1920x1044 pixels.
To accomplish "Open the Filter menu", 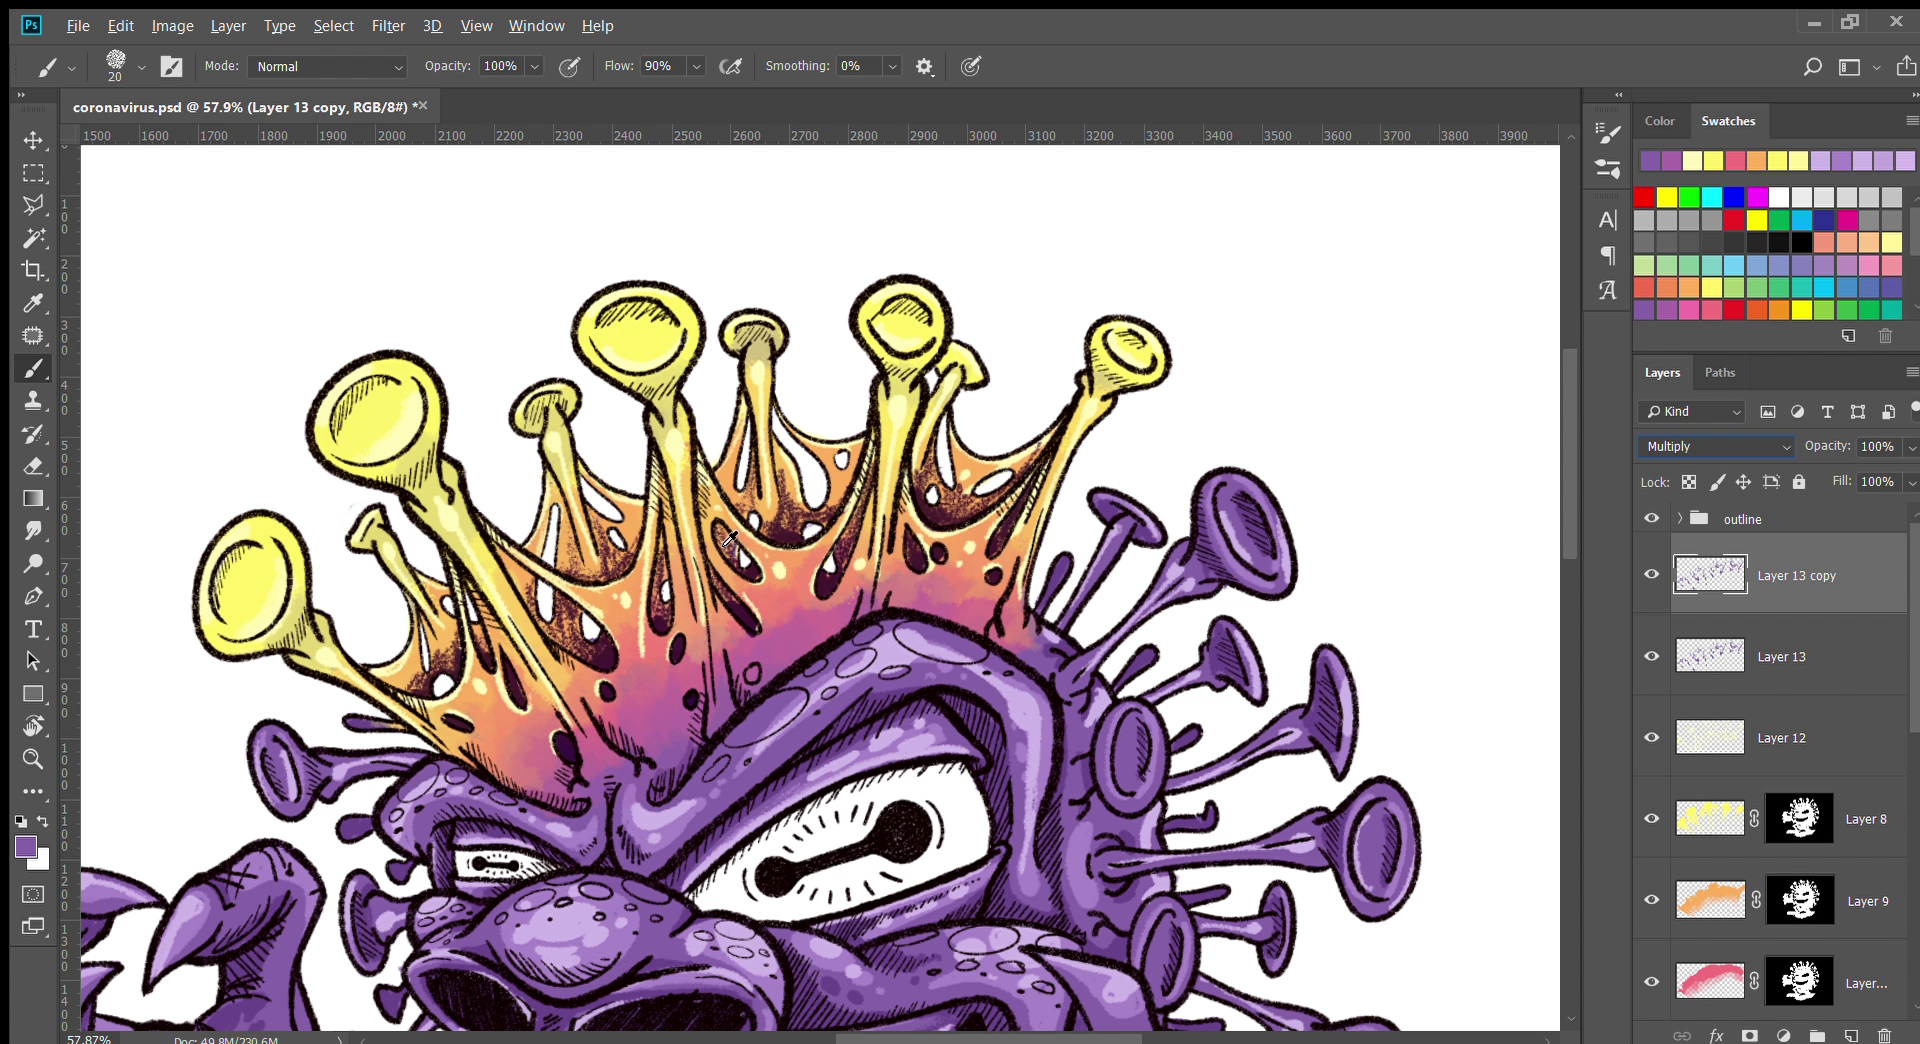I will [388, 26].
